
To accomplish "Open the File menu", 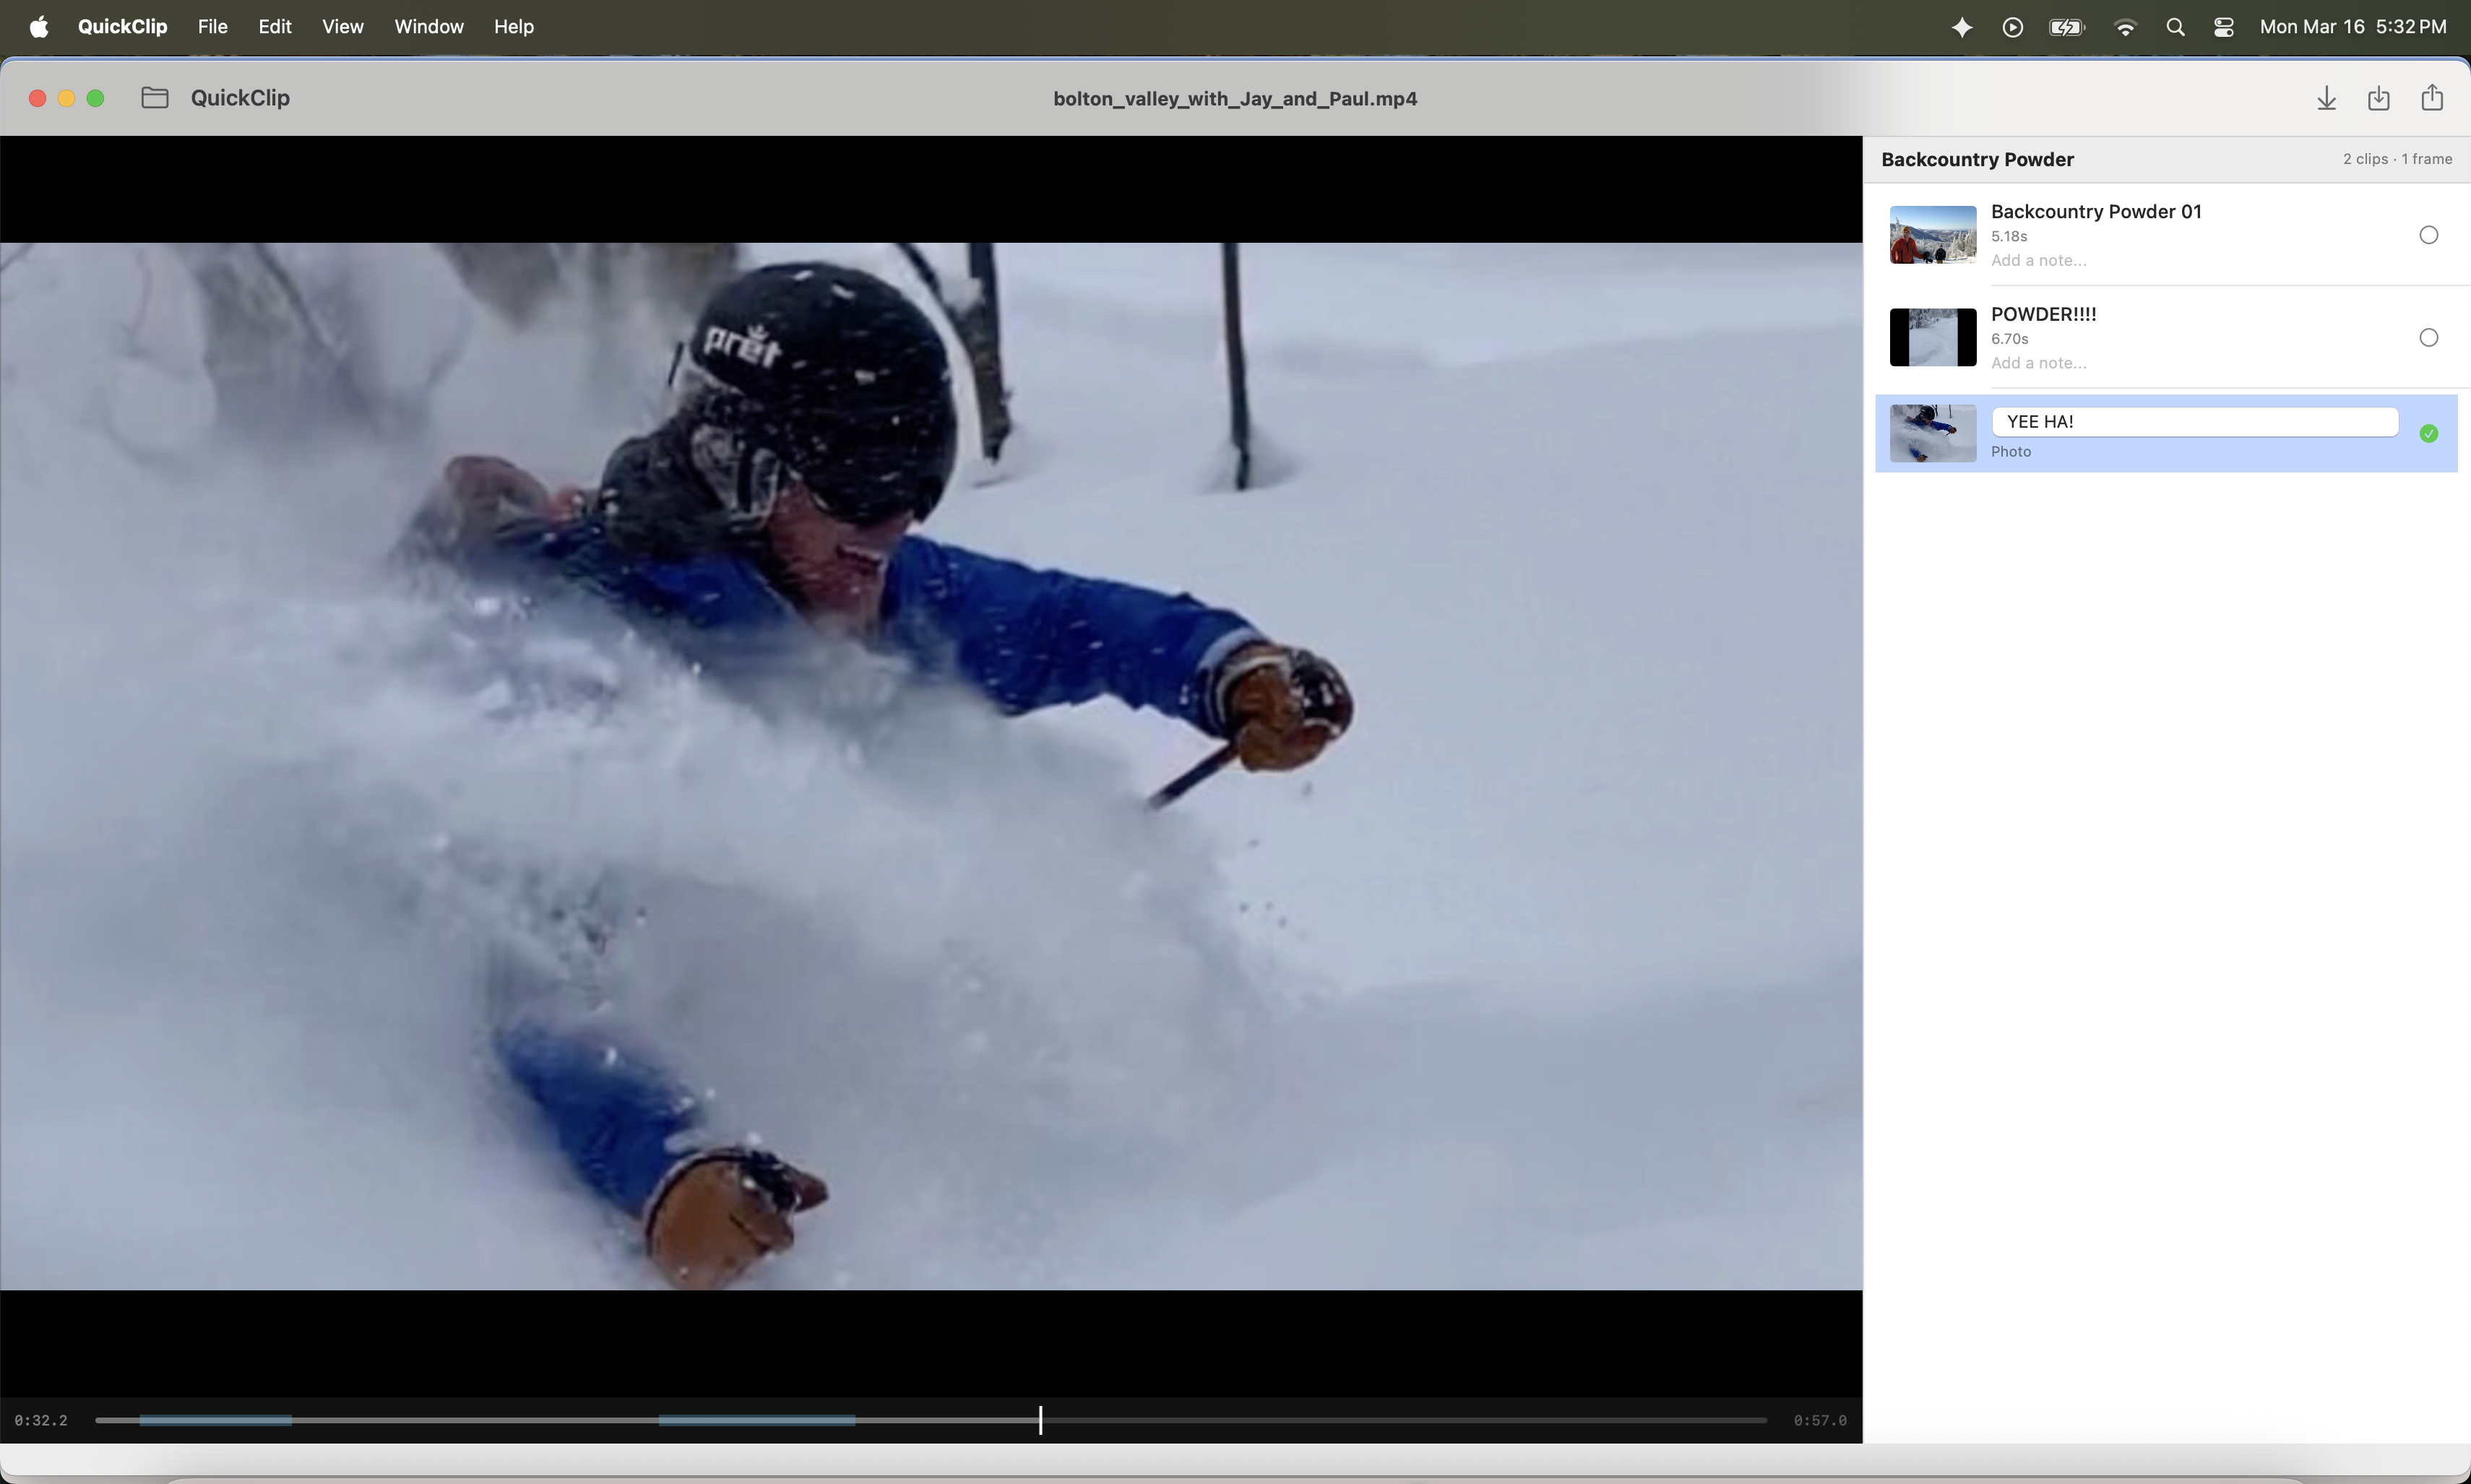I will click(212, 27).
